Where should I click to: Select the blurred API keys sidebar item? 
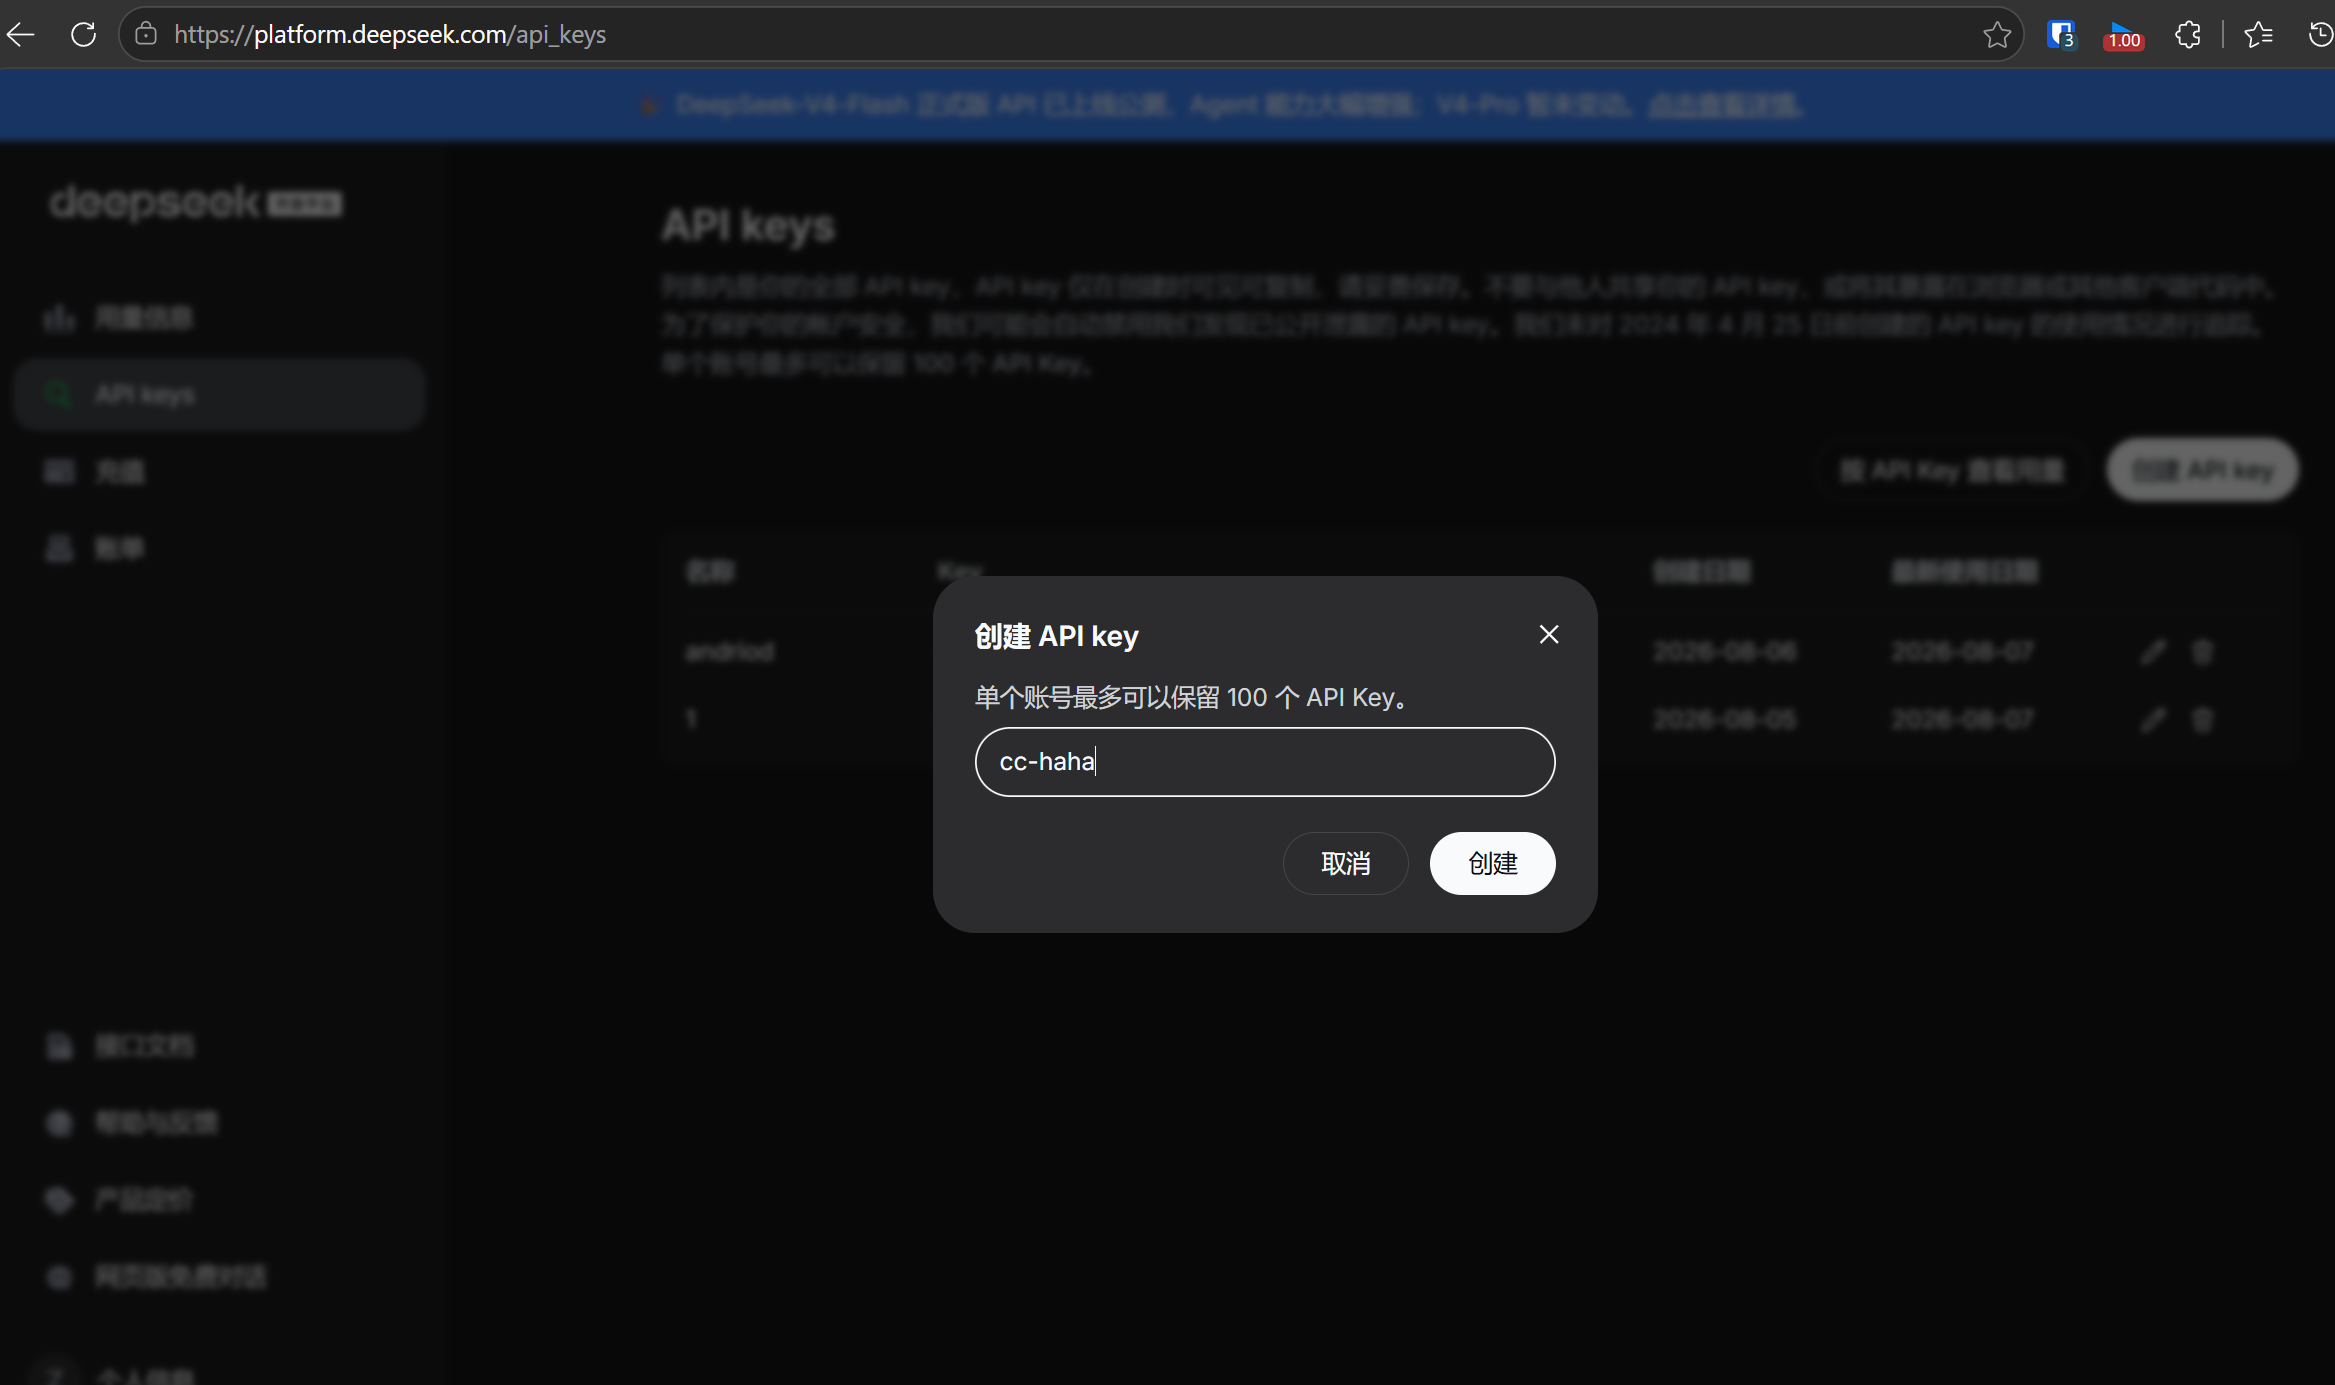coord(220,395)
